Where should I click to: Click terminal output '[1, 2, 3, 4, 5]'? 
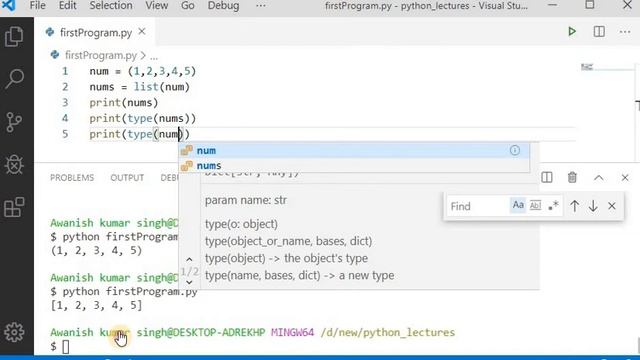[96, 305]
